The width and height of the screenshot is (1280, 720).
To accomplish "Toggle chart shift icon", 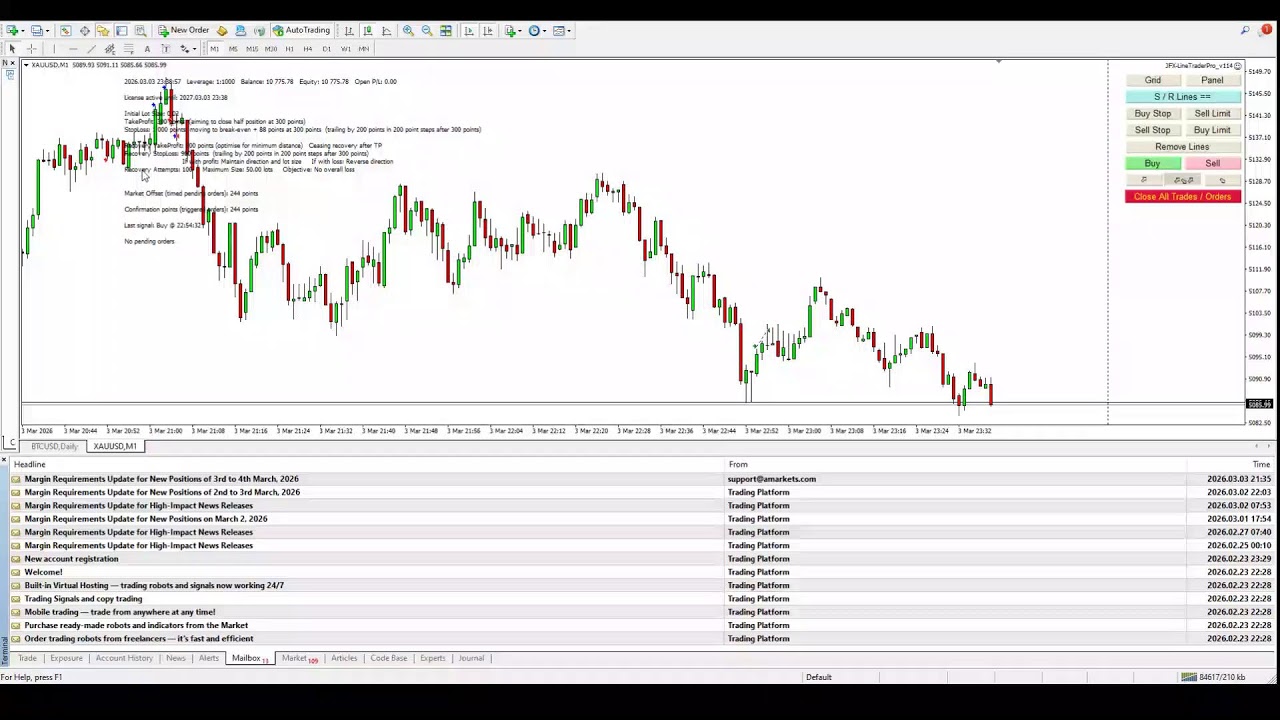I will [x=487, y=30].
